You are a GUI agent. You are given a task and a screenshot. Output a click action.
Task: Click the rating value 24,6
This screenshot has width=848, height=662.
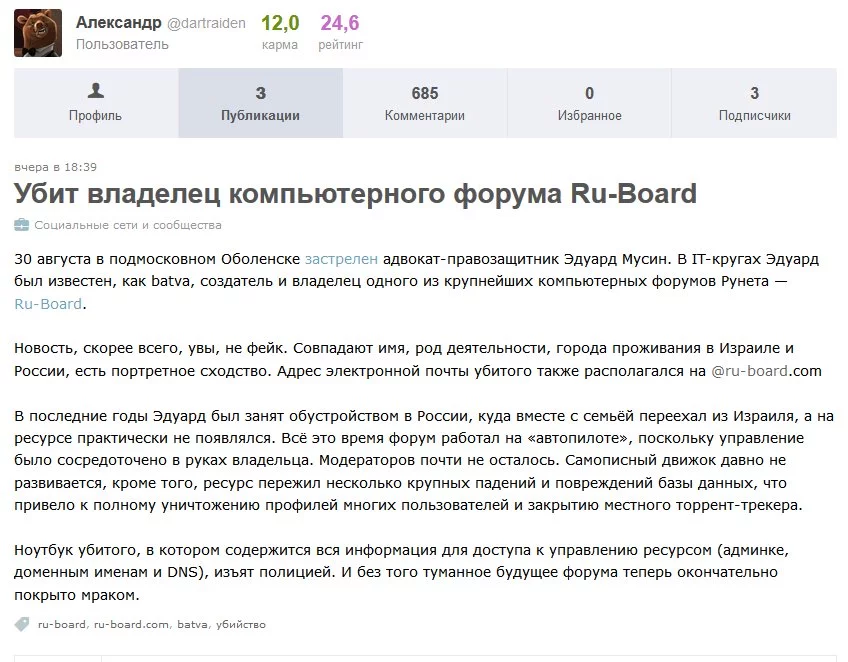click(340, 23)
